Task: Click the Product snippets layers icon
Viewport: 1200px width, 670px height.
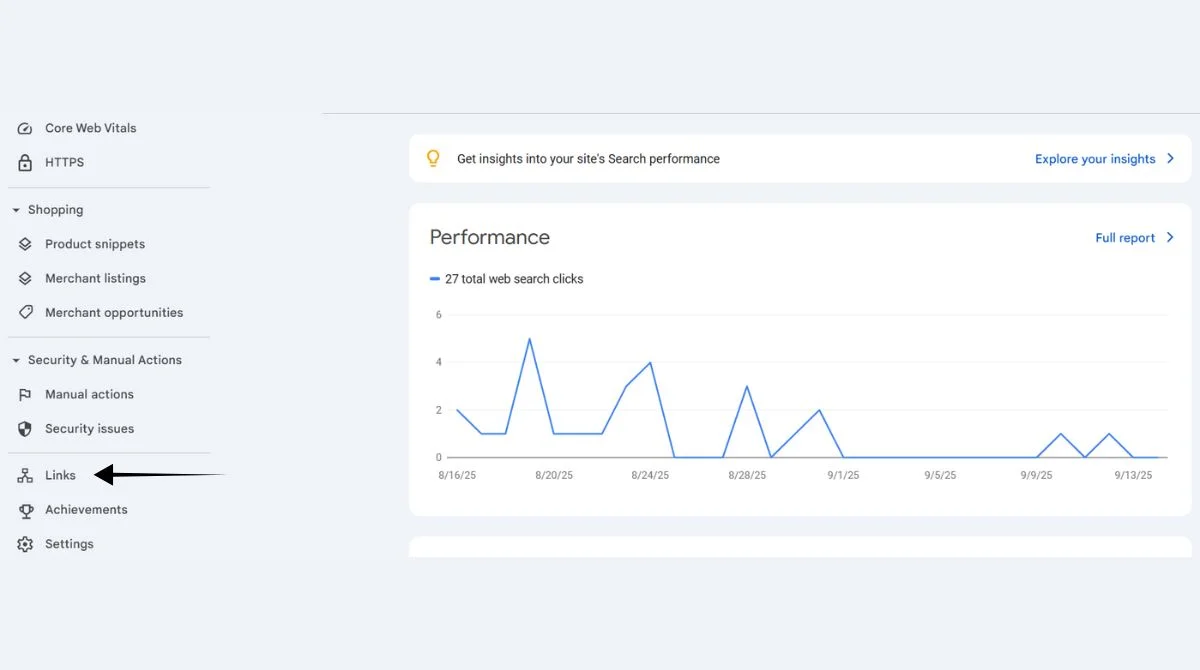Action: tap(25, 244)
